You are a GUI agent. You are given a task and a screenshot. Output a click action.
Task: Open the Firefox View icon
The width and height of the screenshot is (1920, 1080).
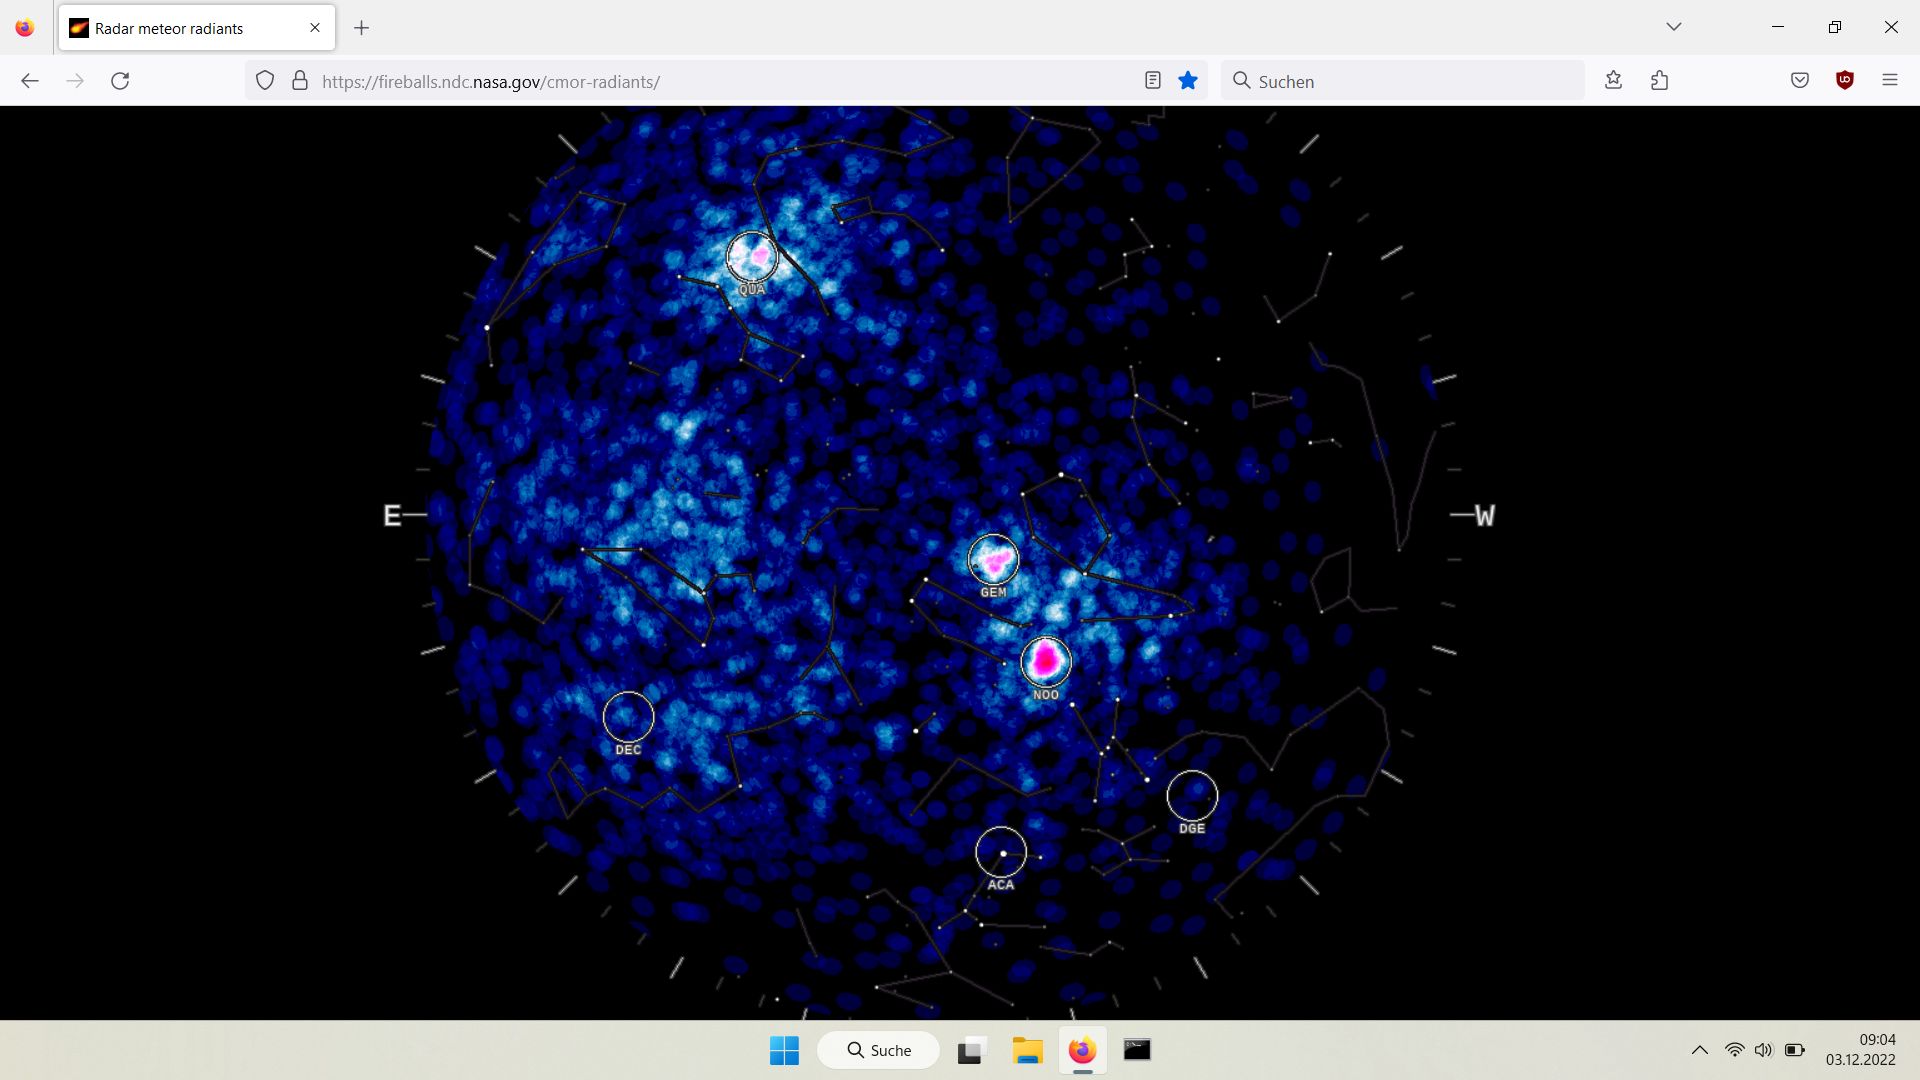(x=25, y=28)
